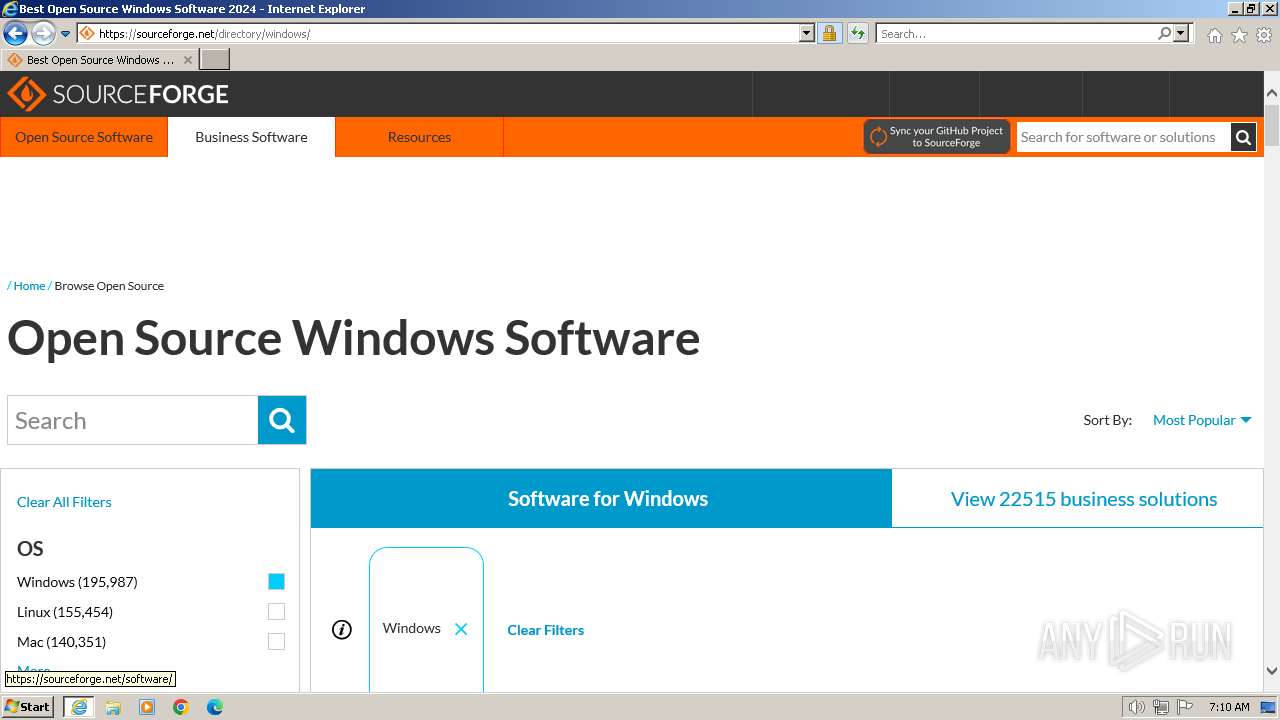Image resolution: width=1280 pixels, height=720 pixels.
Task: Open Favorites star icon
Action: pos(1239,35)
